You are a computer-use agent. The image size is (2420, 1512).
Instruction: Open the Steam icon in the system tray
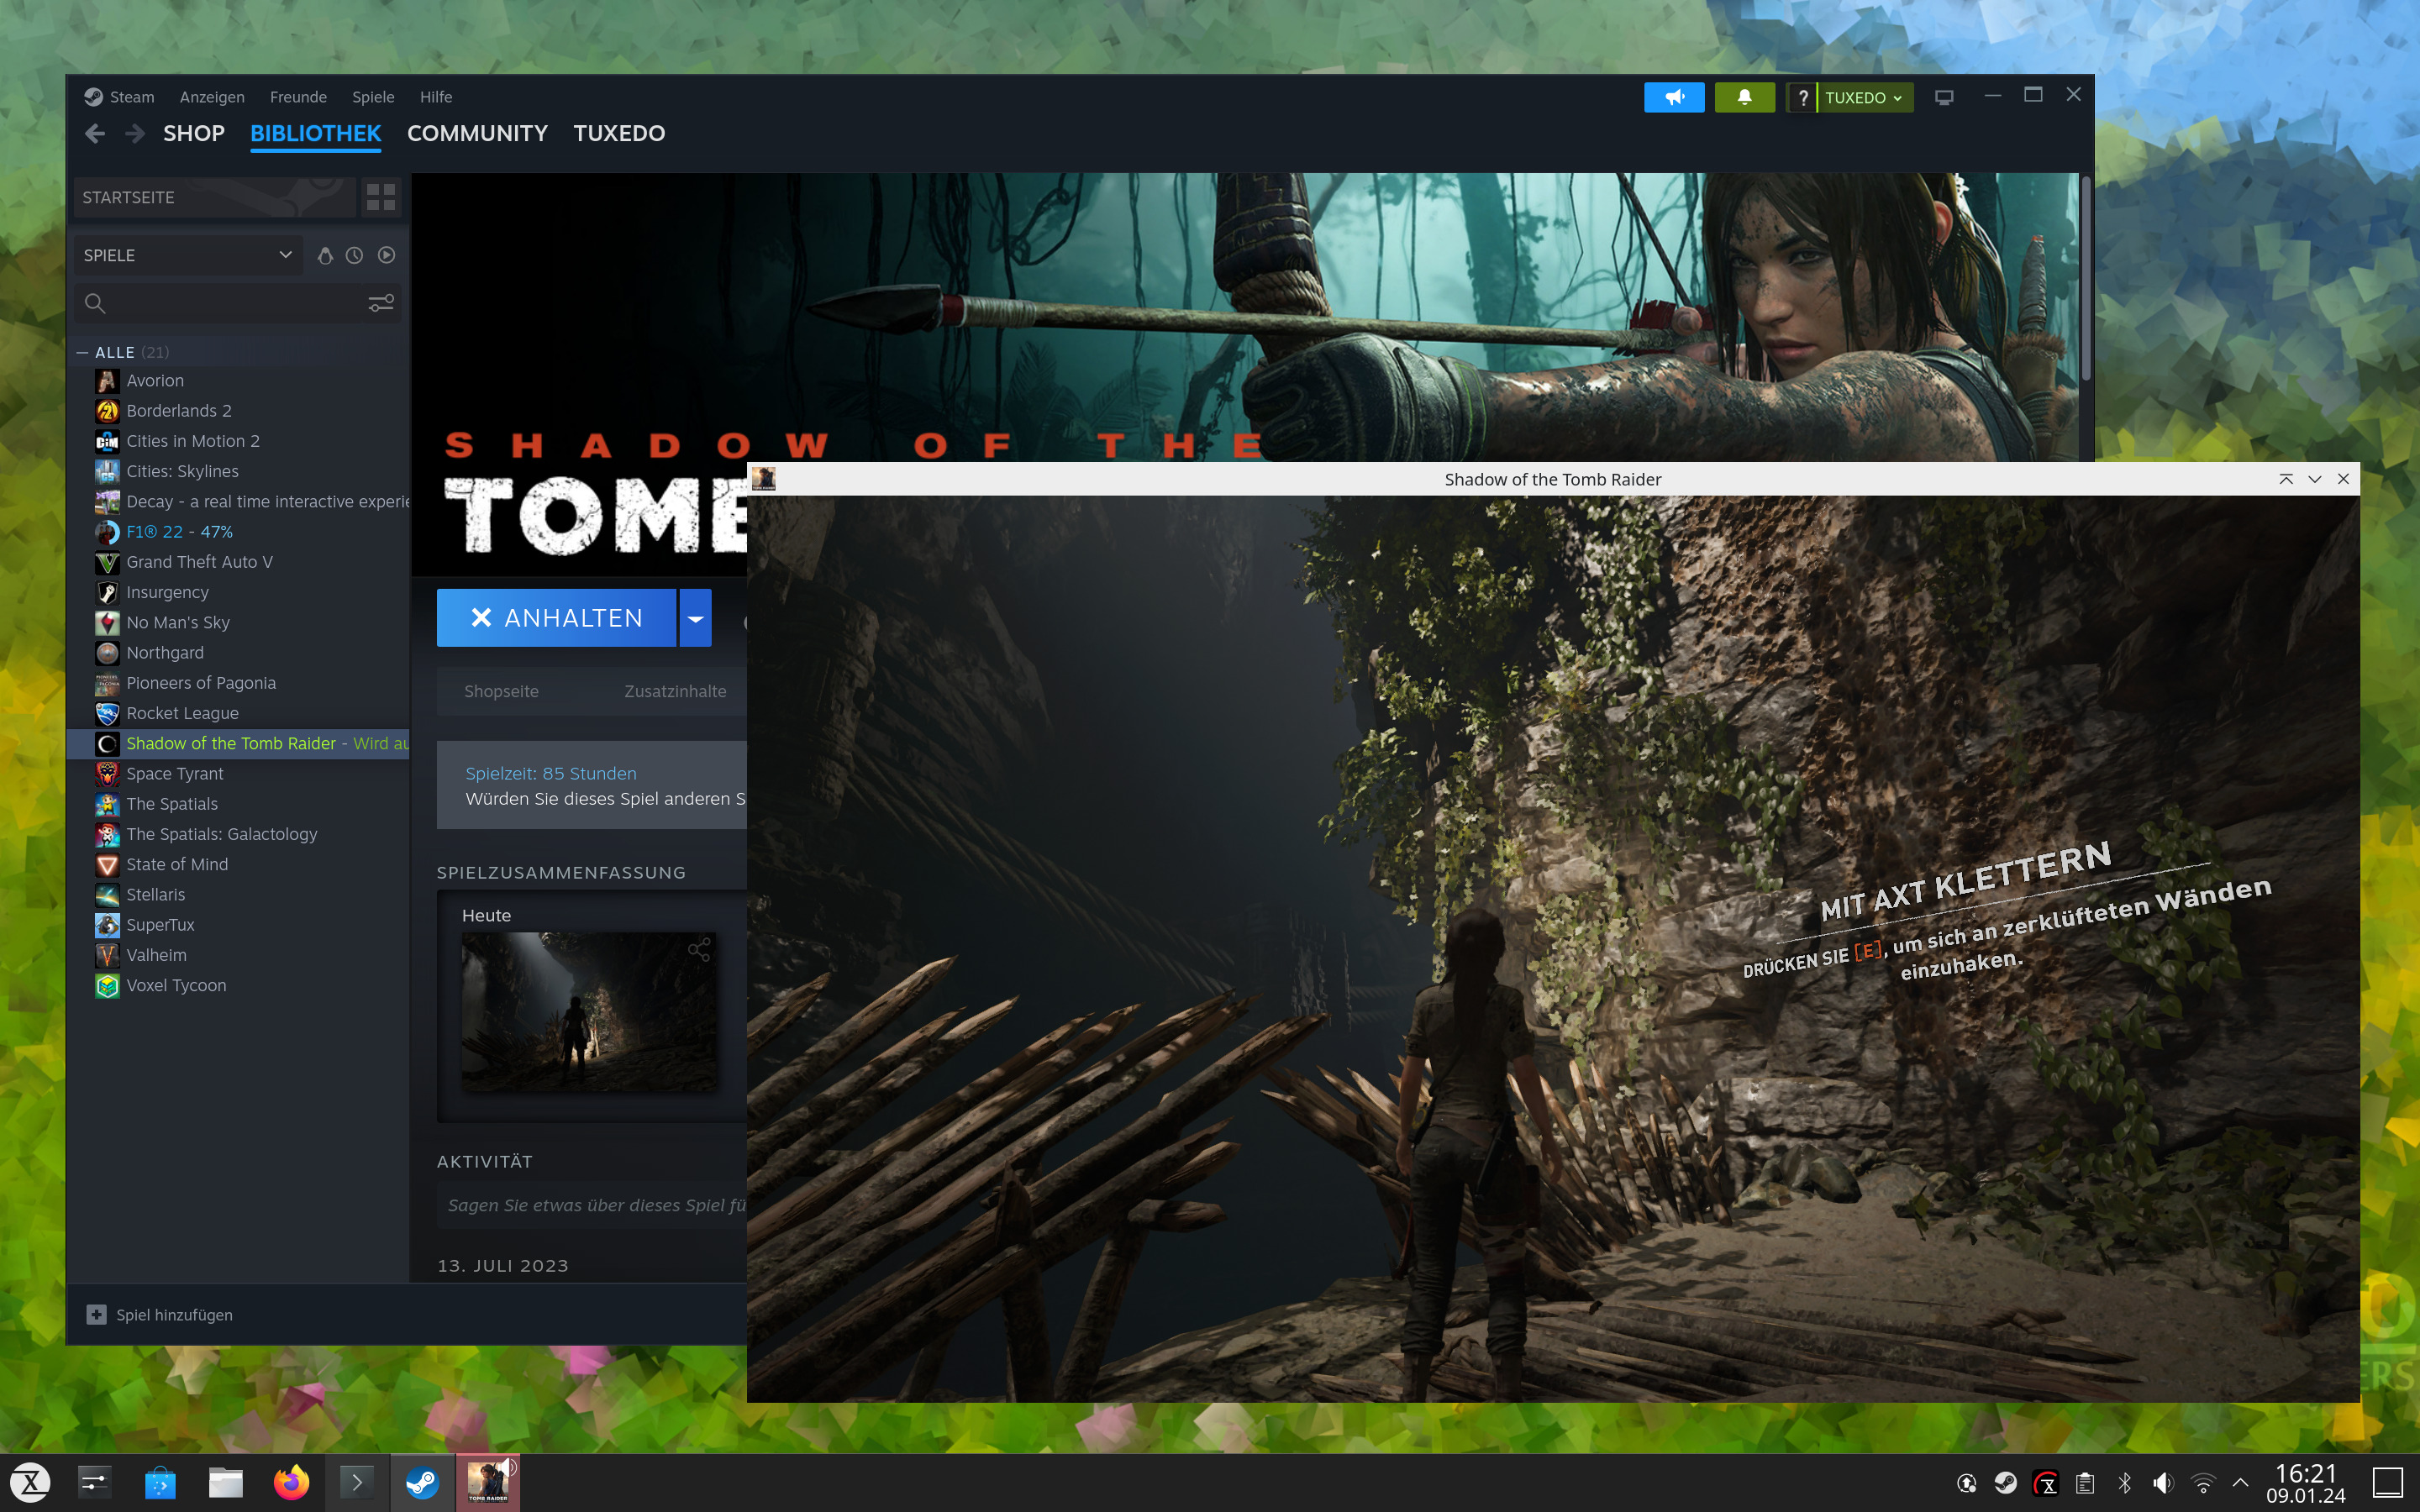pyautogui.click(x=2008, y=1483)
